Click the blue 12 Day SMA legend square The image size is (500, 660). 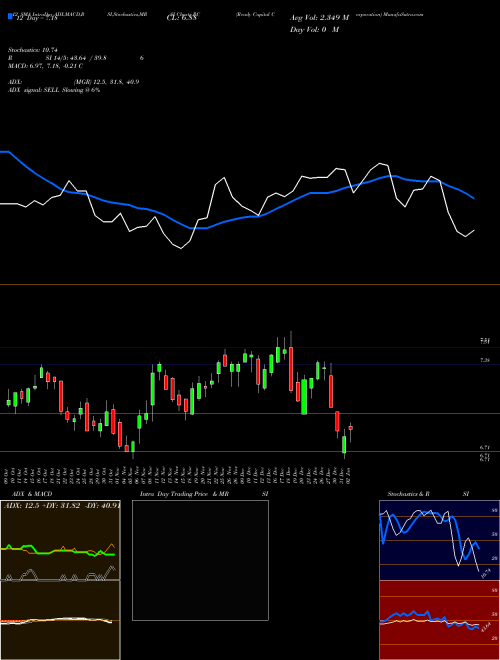(x=11, y=17)
